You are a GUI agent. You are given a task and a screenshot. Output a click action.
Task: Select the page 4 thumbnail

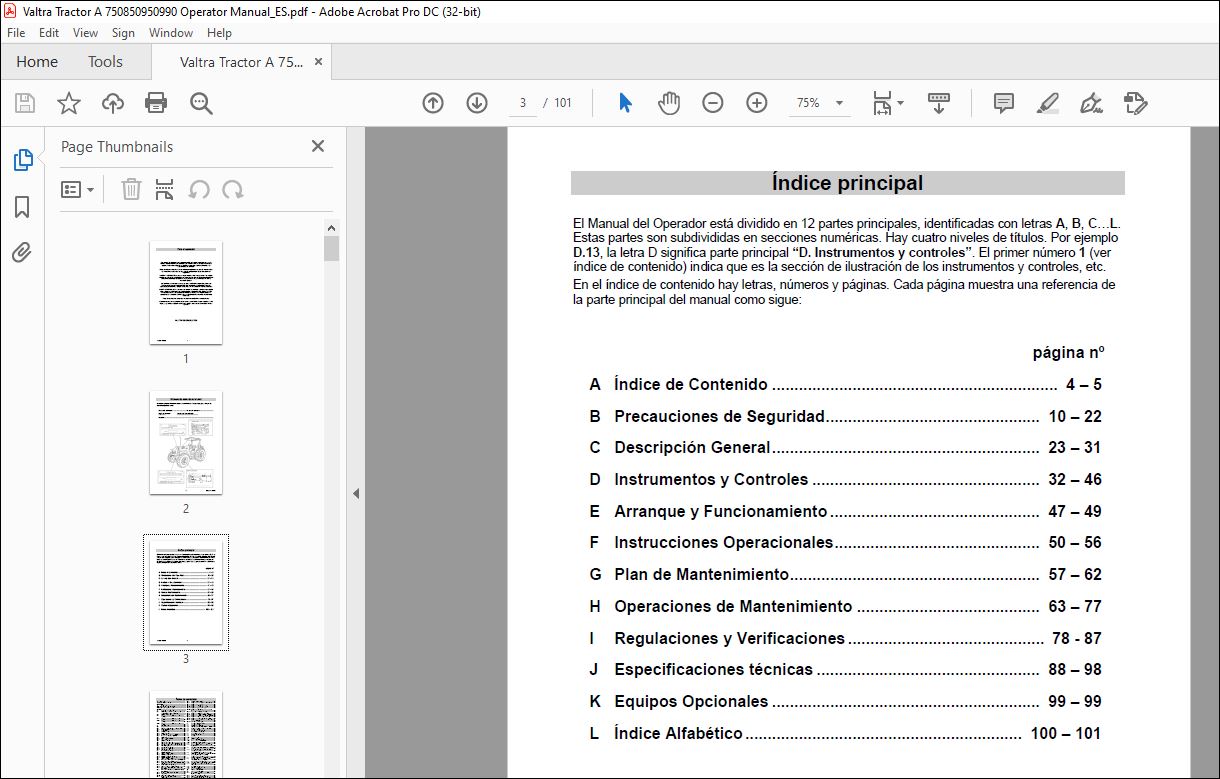click(x=186, y=735)
